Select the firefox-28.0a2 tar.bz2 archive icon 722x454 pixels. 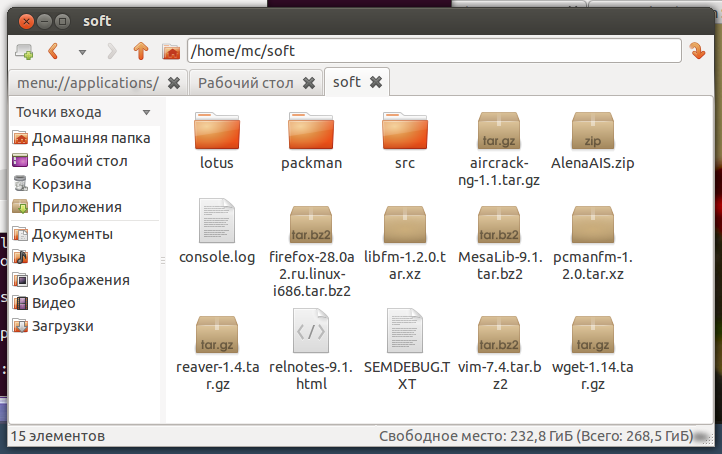click(x=311, y=225)
